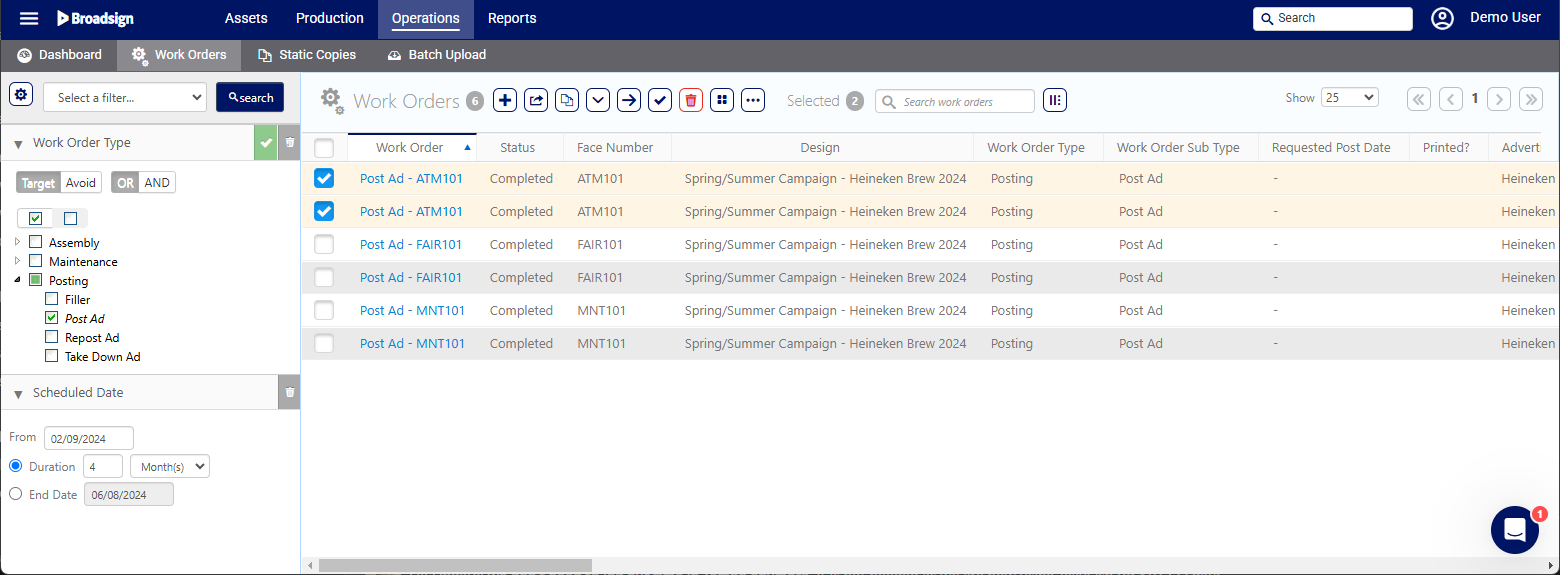Check the Repost Ad checkbox
1560x575 pixels.
52,337
